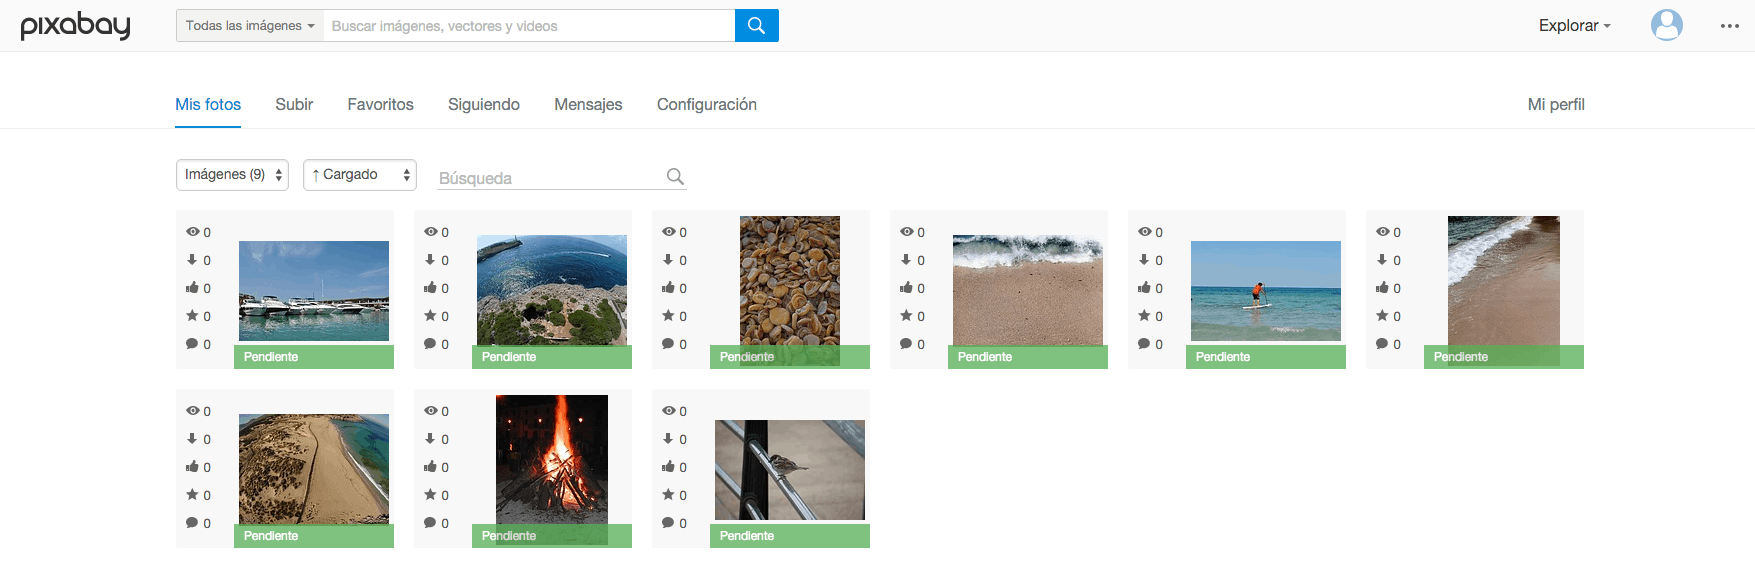Expand the Todas las imágenes dropdown
1755x562 pixels.
(x=250, y=26)
